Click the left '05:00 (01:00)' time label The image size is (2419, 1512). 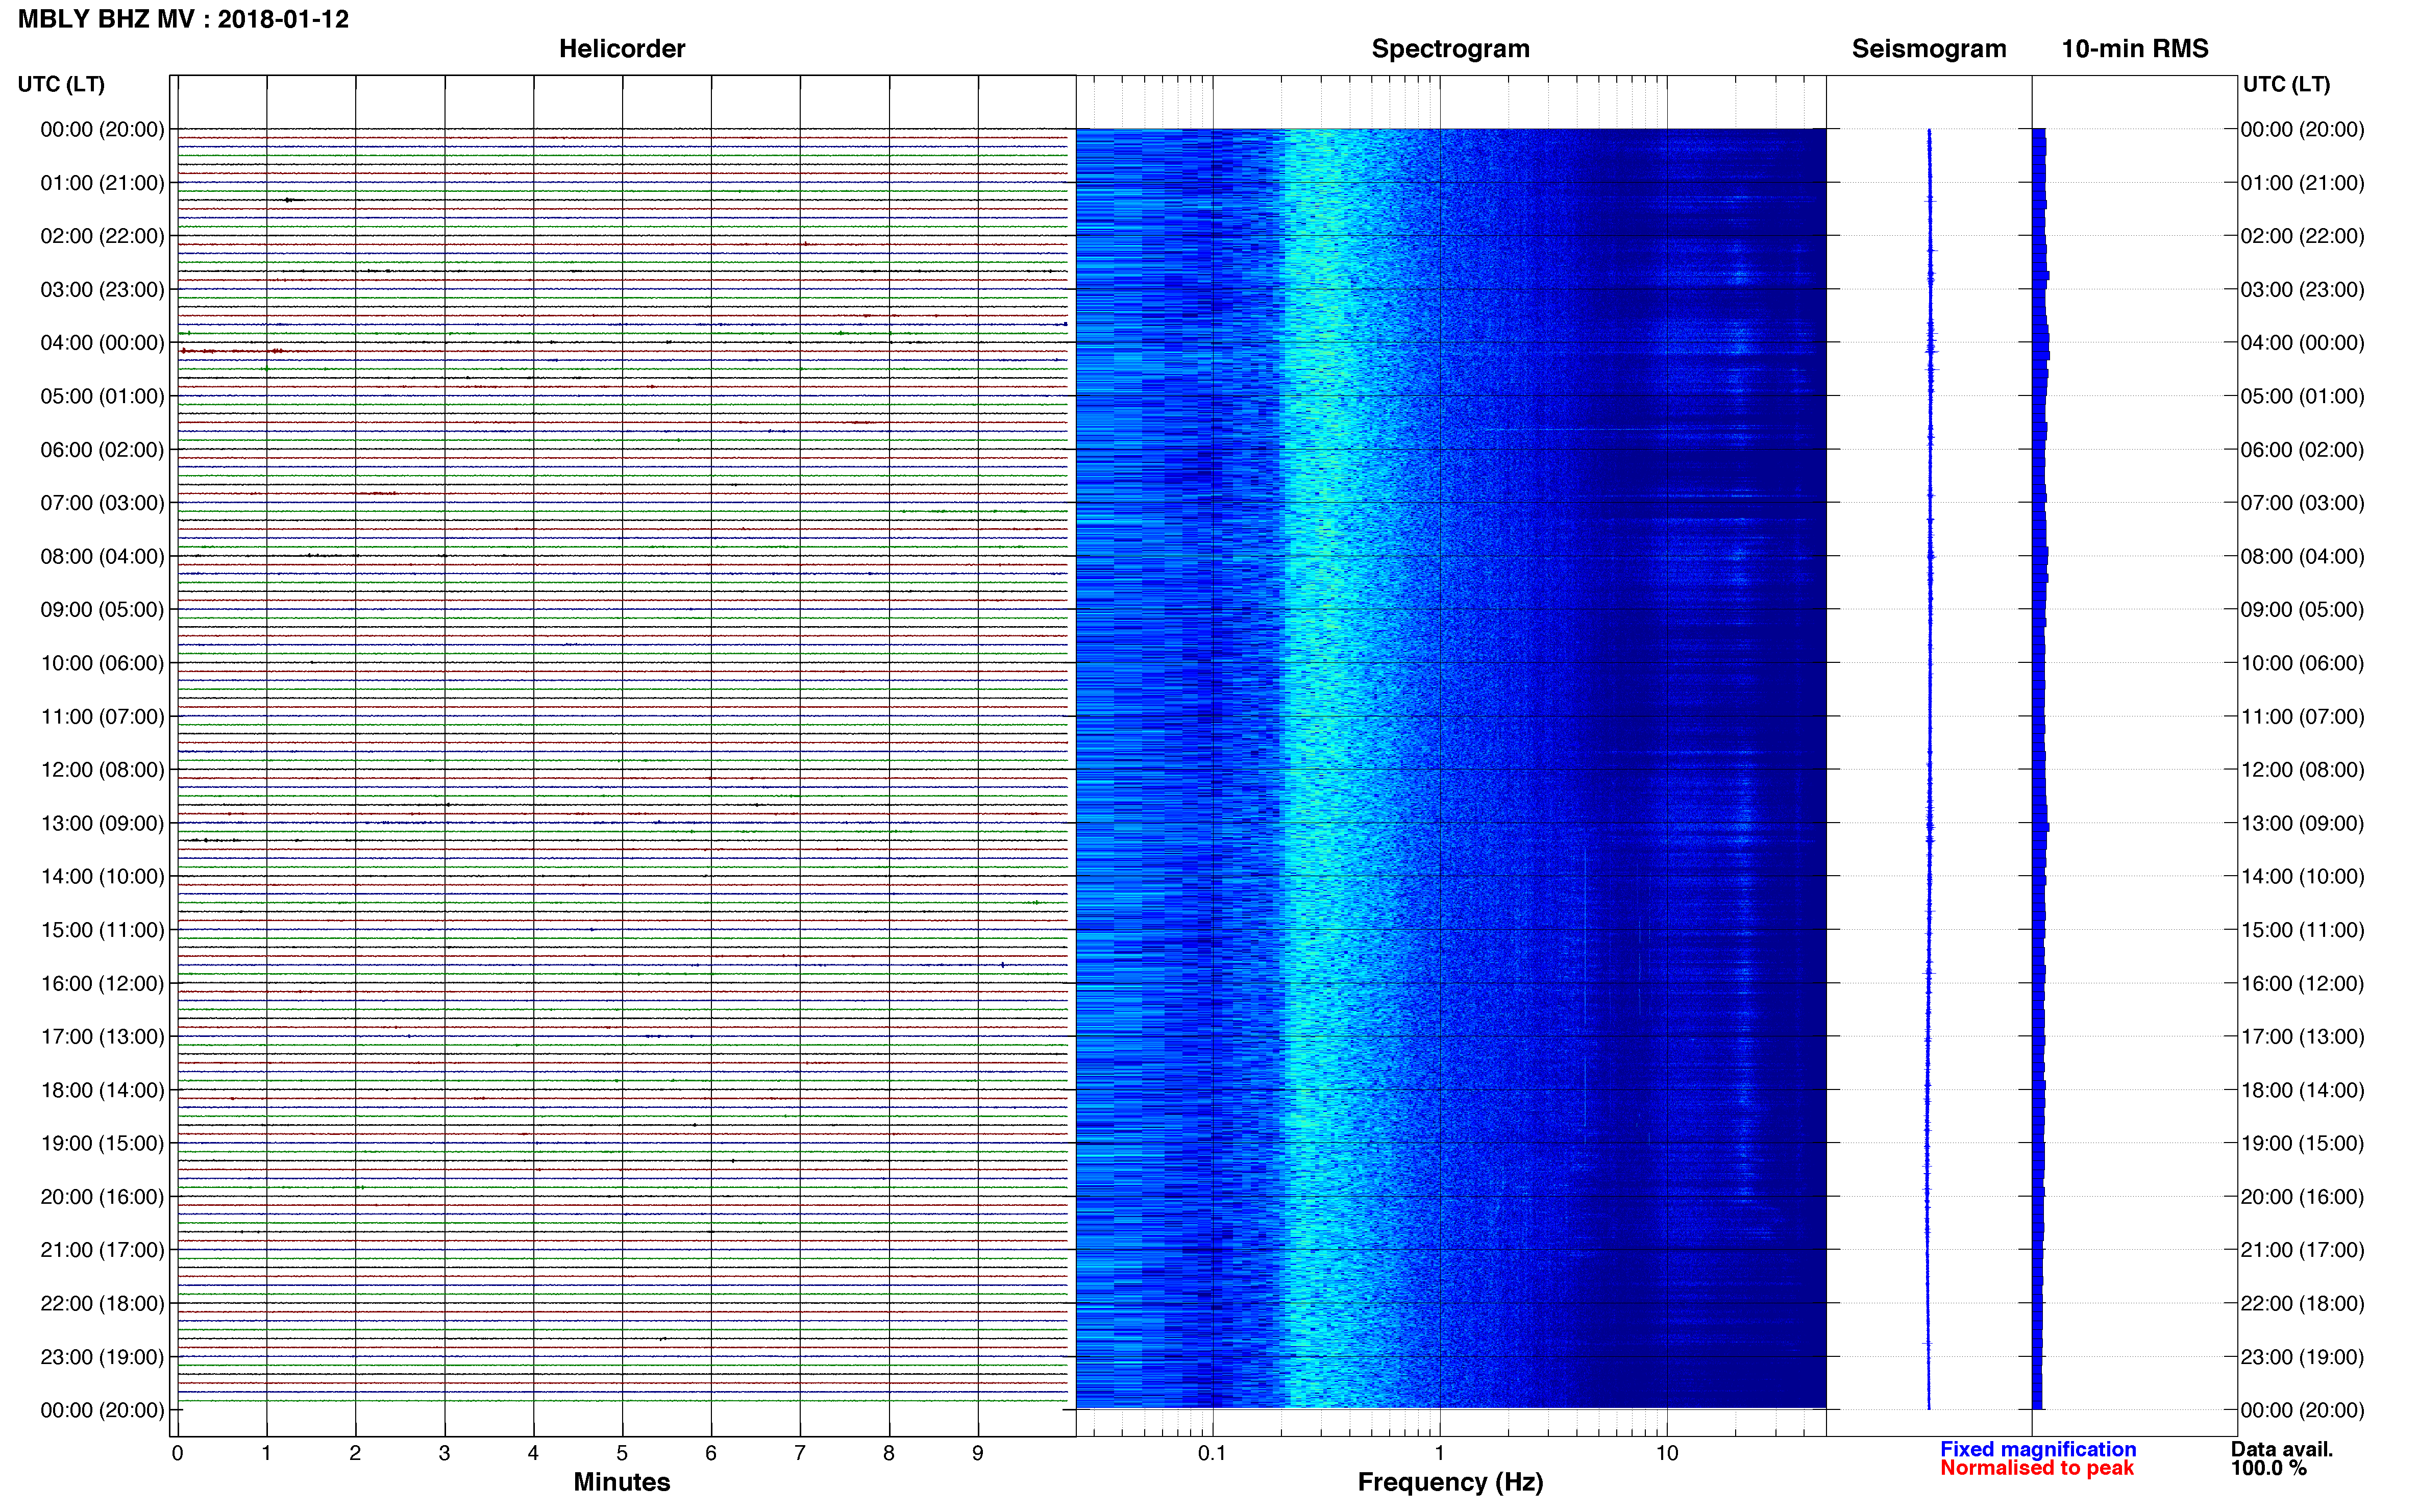click(102, 396)
